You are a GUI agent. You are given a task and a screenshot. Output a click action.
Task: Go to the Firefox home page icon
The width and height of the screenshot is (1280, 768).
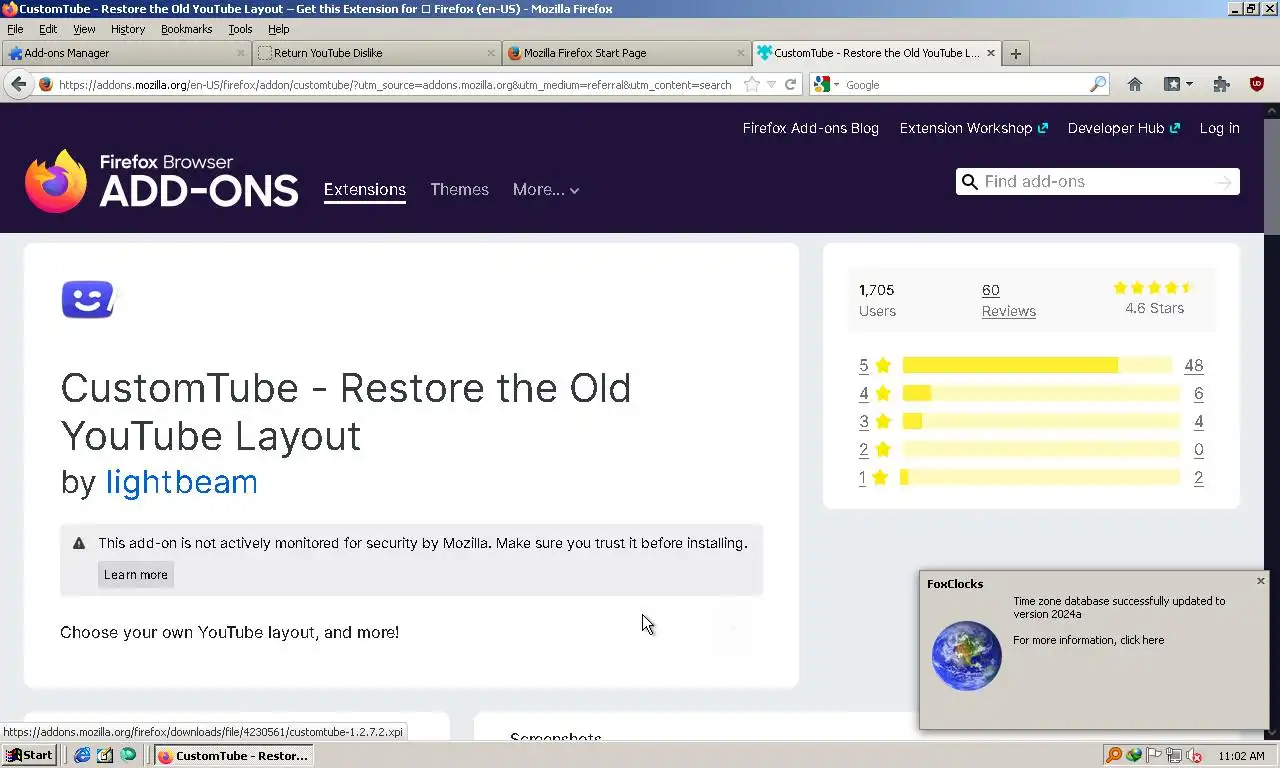[1135, 85]
